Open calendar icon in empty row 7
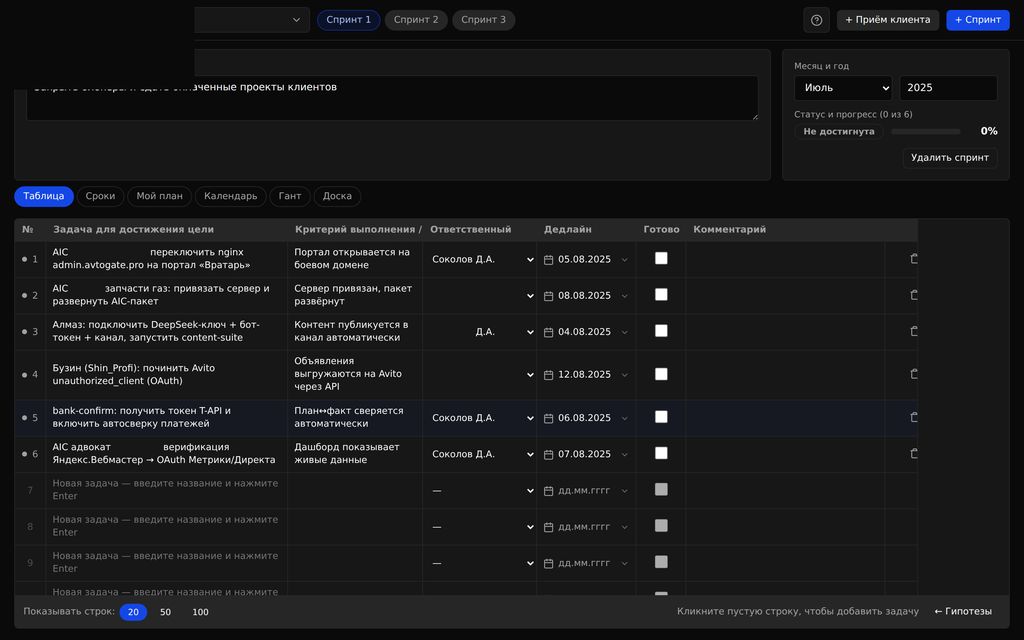1024x640 pixels. point(549,491)
